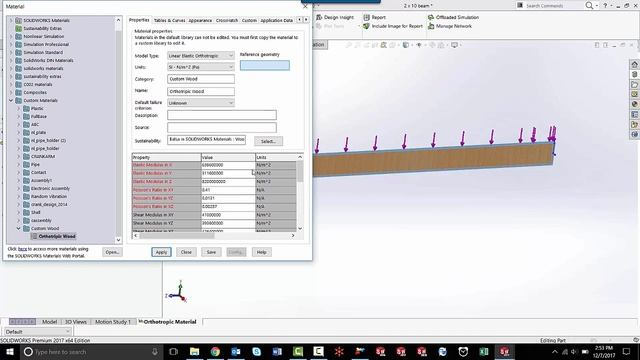The image size is (640, 360).
Task: Select Orthotropic Wood in material tree
Action: tap(57, 236)
